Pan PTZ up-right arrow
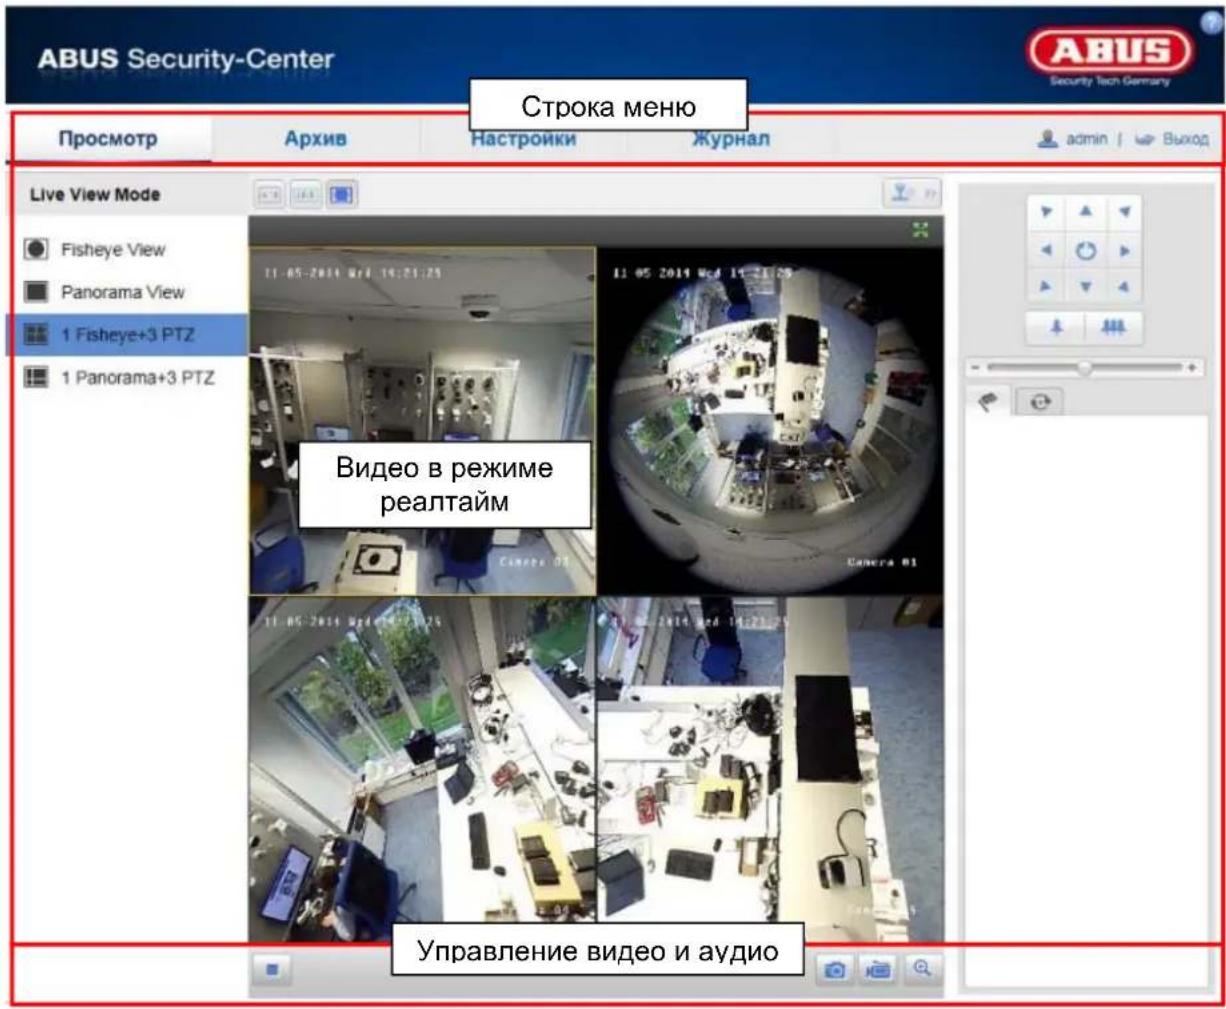Screen dimensions: 1226x1009 [x=1124, y=212]
